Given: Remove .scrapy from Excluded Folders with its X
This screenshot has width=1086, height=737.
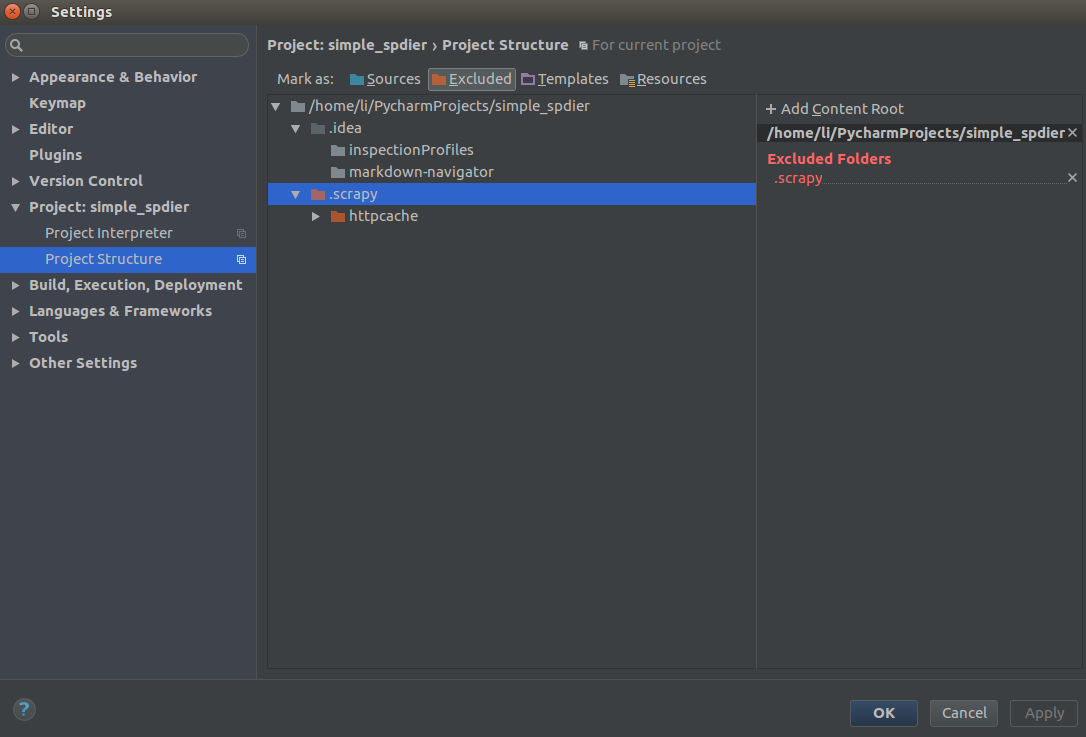Looking at the screenshot, I should [1072, 177].
